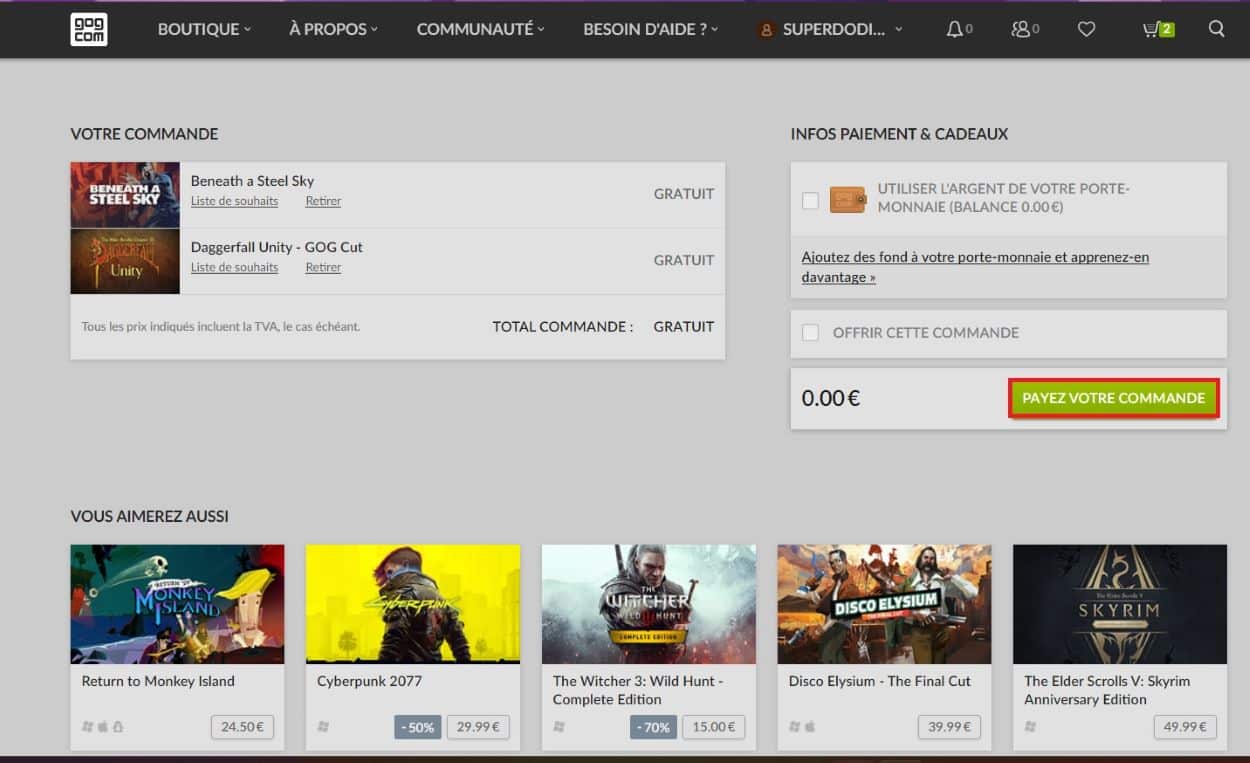Open the shopping cart

[x=1150, y=29]
